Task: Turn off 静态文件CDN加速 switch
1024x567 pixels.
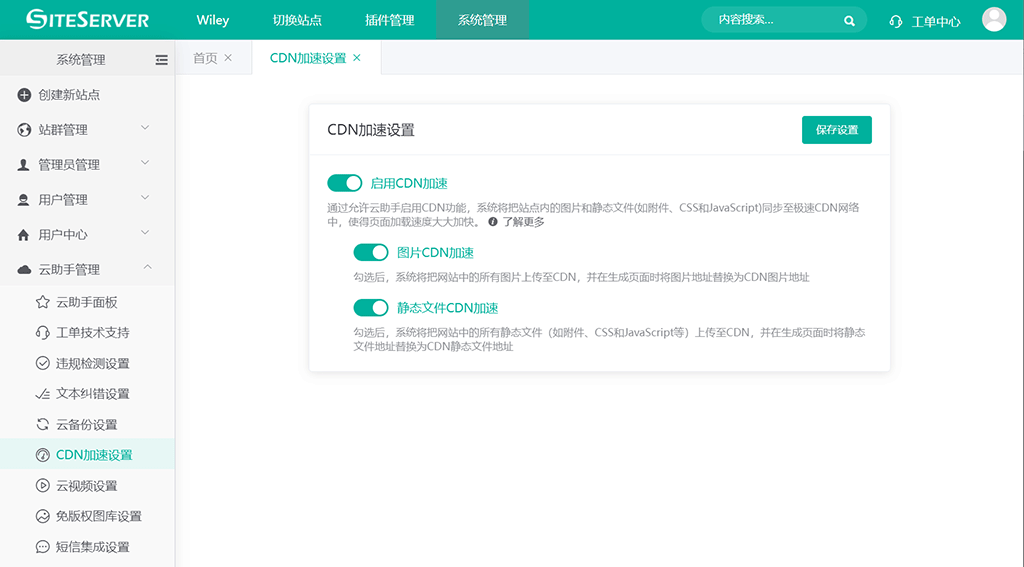Action: click(370, 308)
